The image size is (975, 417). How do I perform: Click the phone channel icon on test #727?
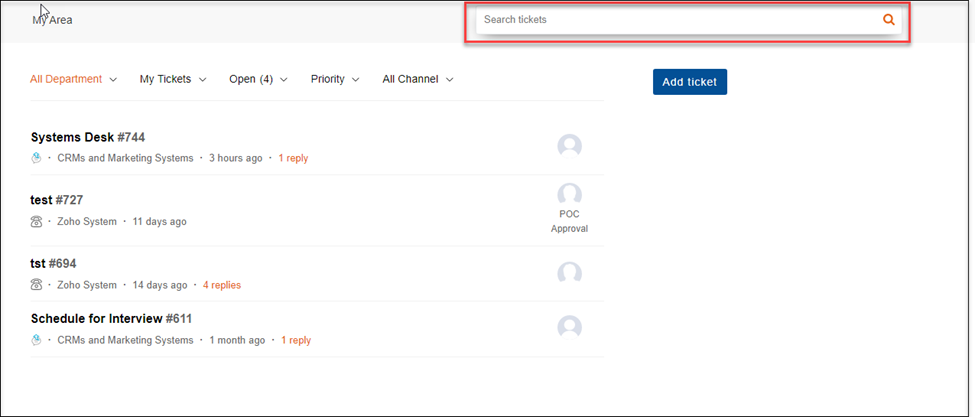pyautogui.click(x=36, y=221)
